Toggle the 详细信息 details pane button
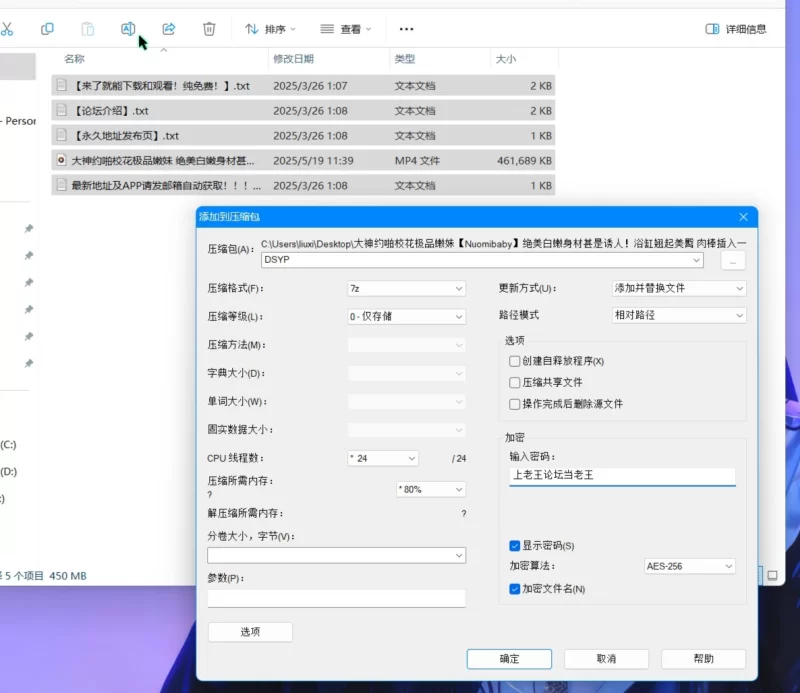The height and width of the screenshot is (693, 800). pos(736,29)
